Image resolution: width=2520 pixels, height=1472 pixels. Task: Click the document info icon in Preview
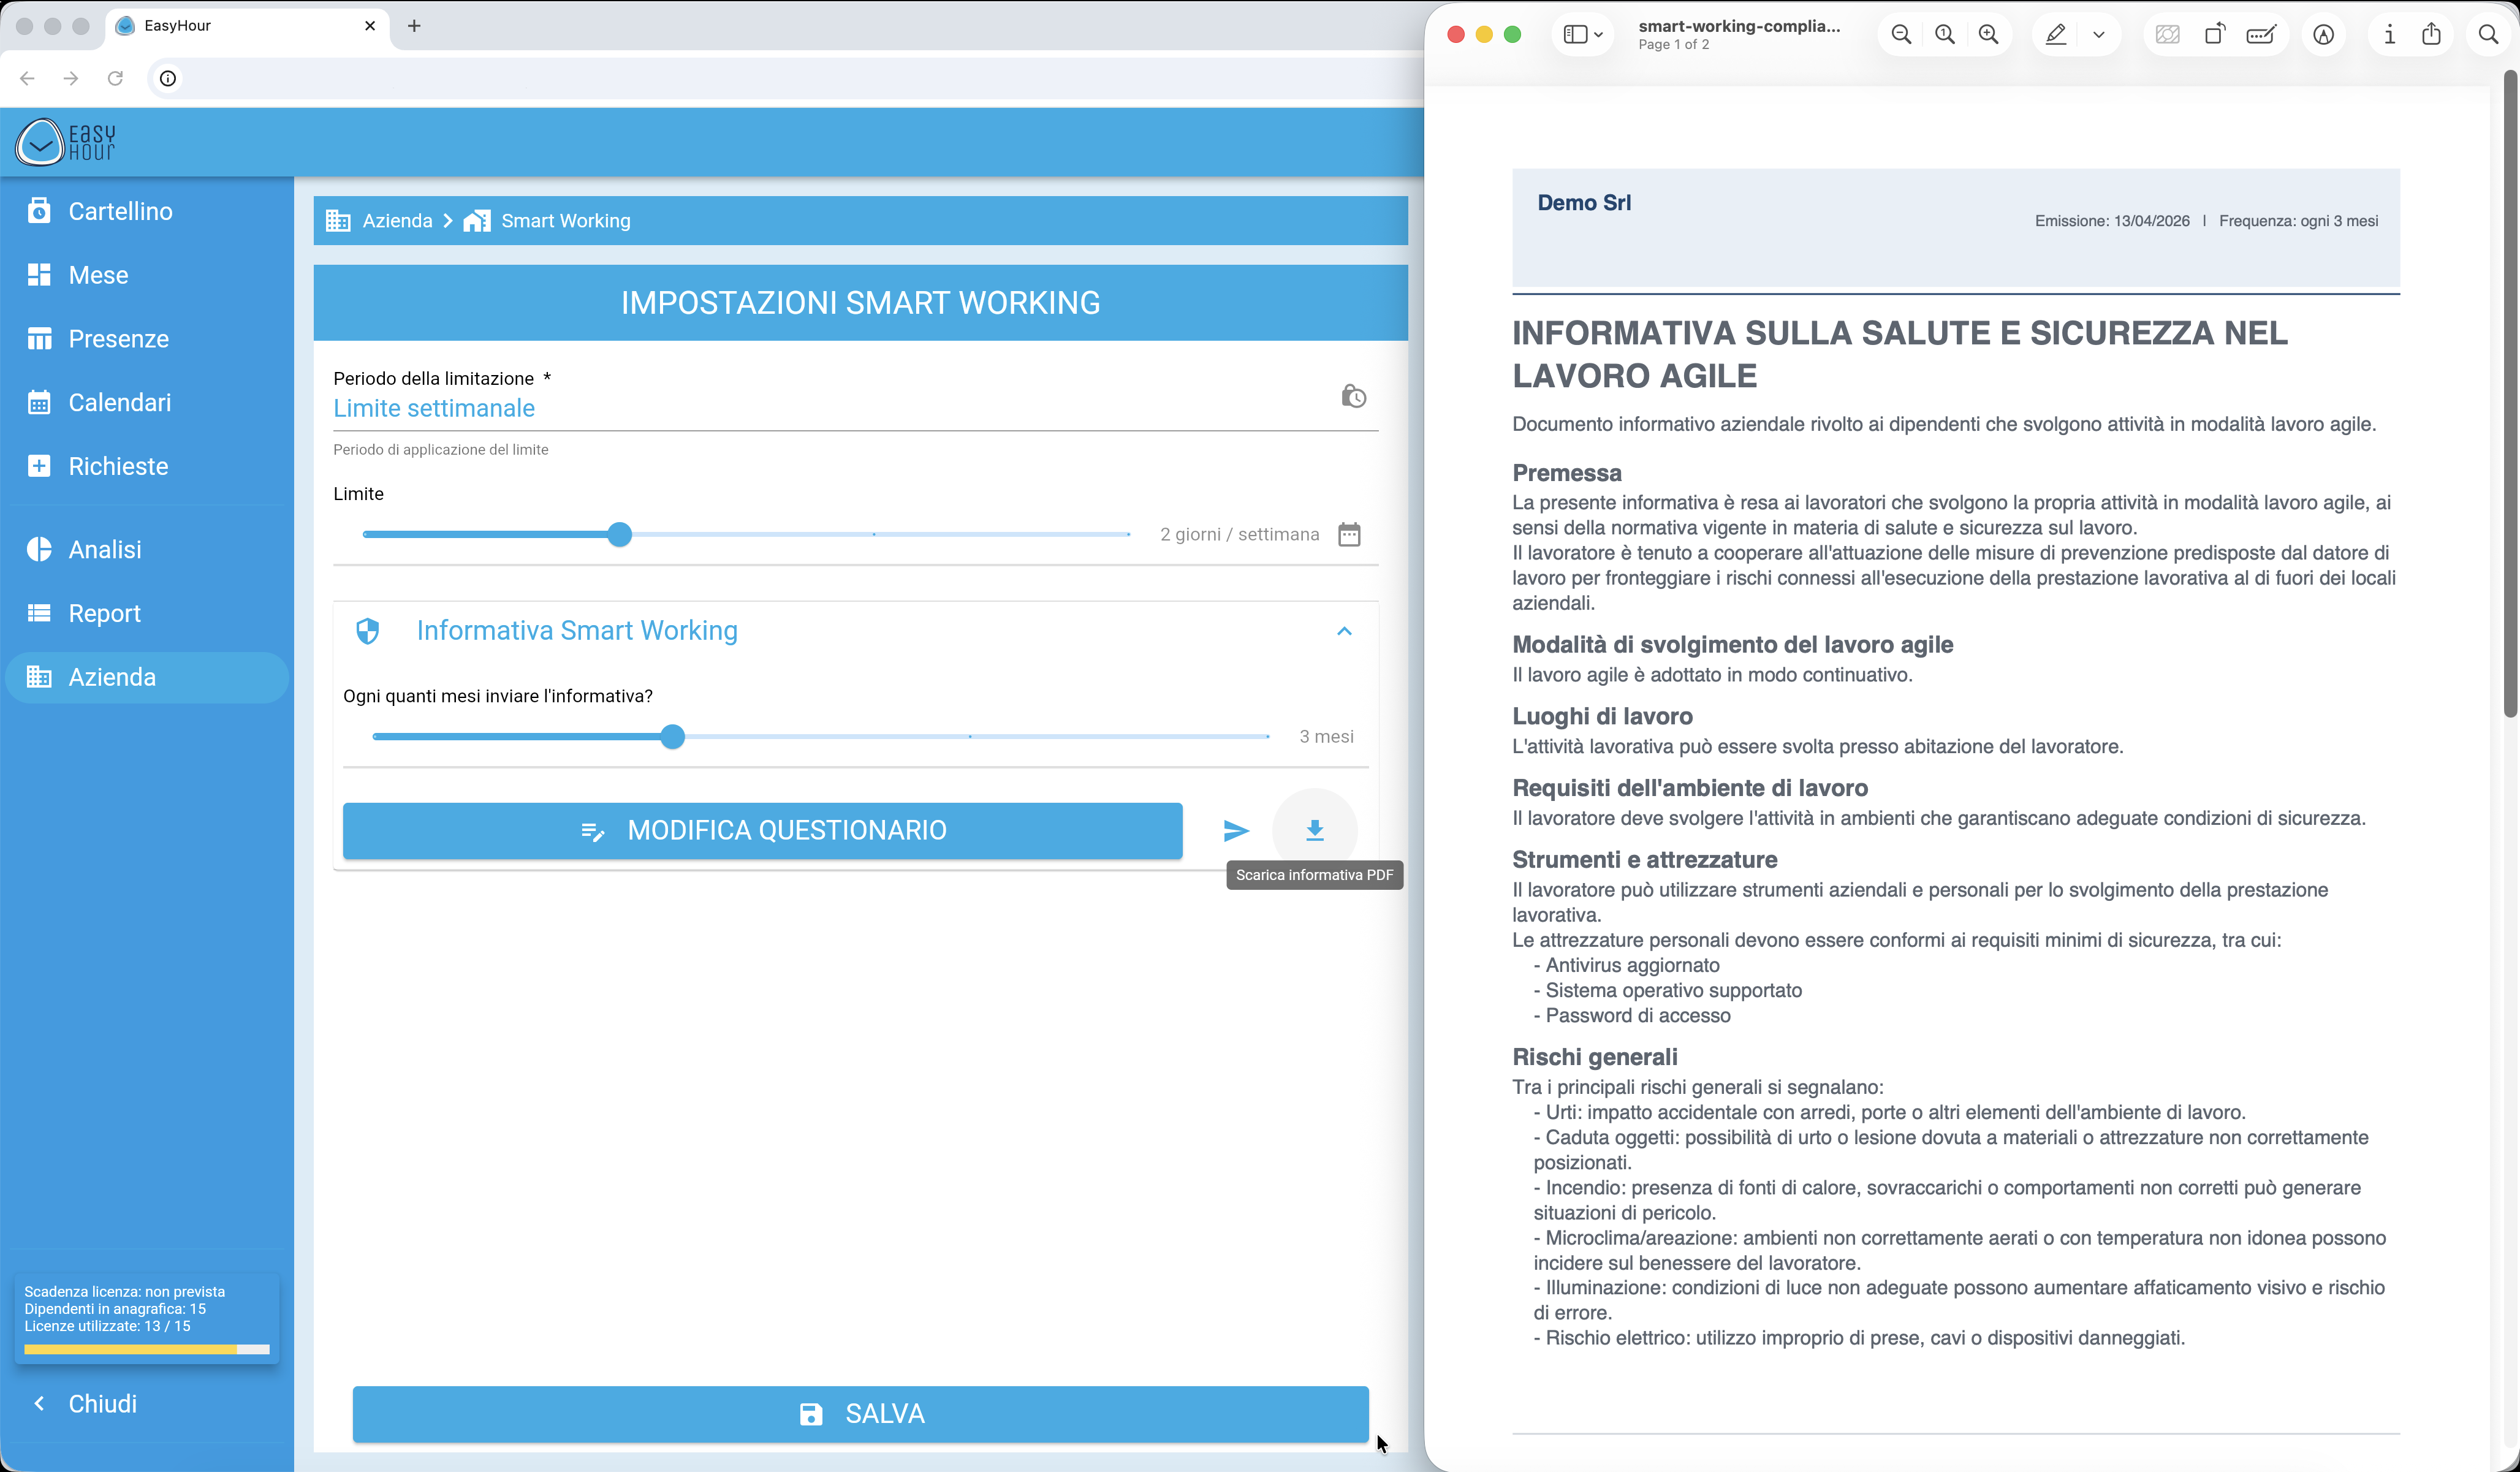[x=2388, y=34]
